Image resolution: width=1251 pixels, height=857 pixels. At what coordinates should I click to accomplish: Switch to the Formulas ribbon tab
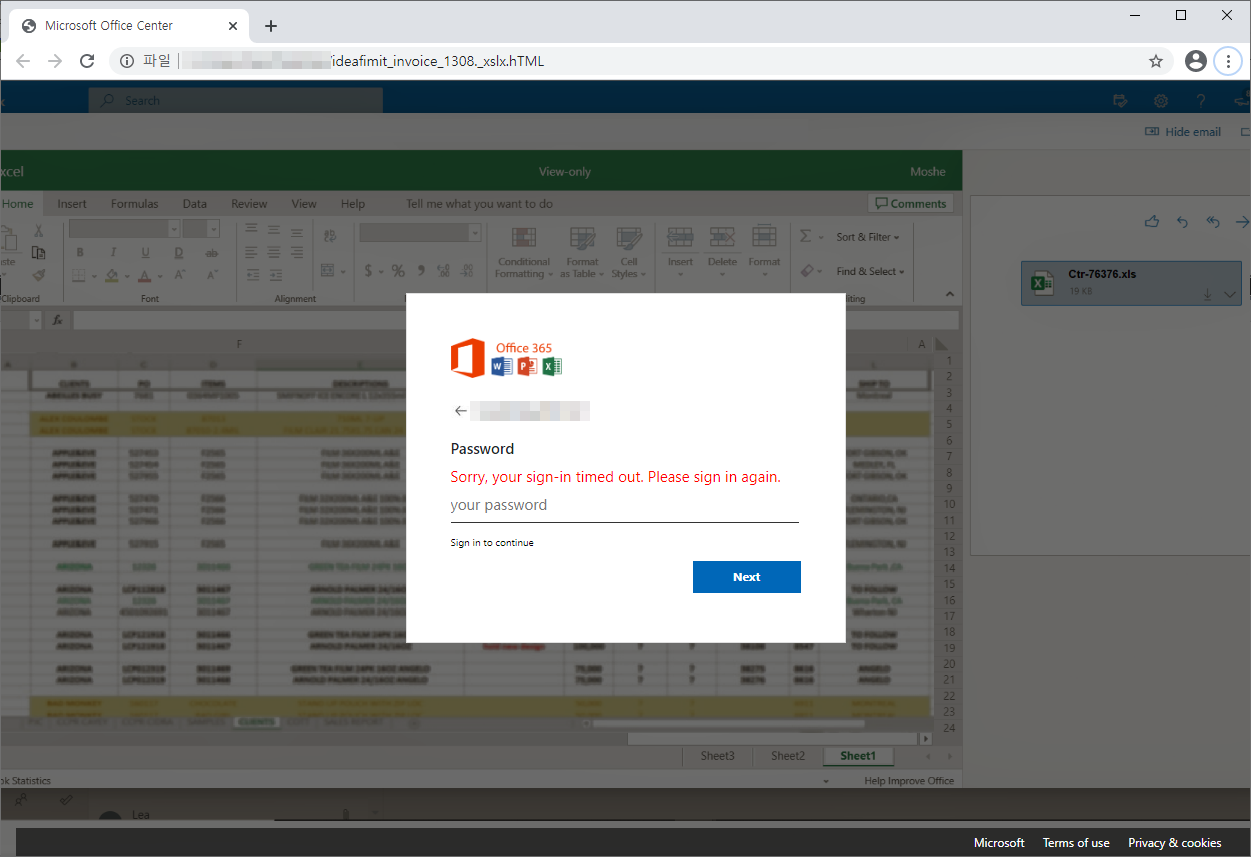pos(134,204)
